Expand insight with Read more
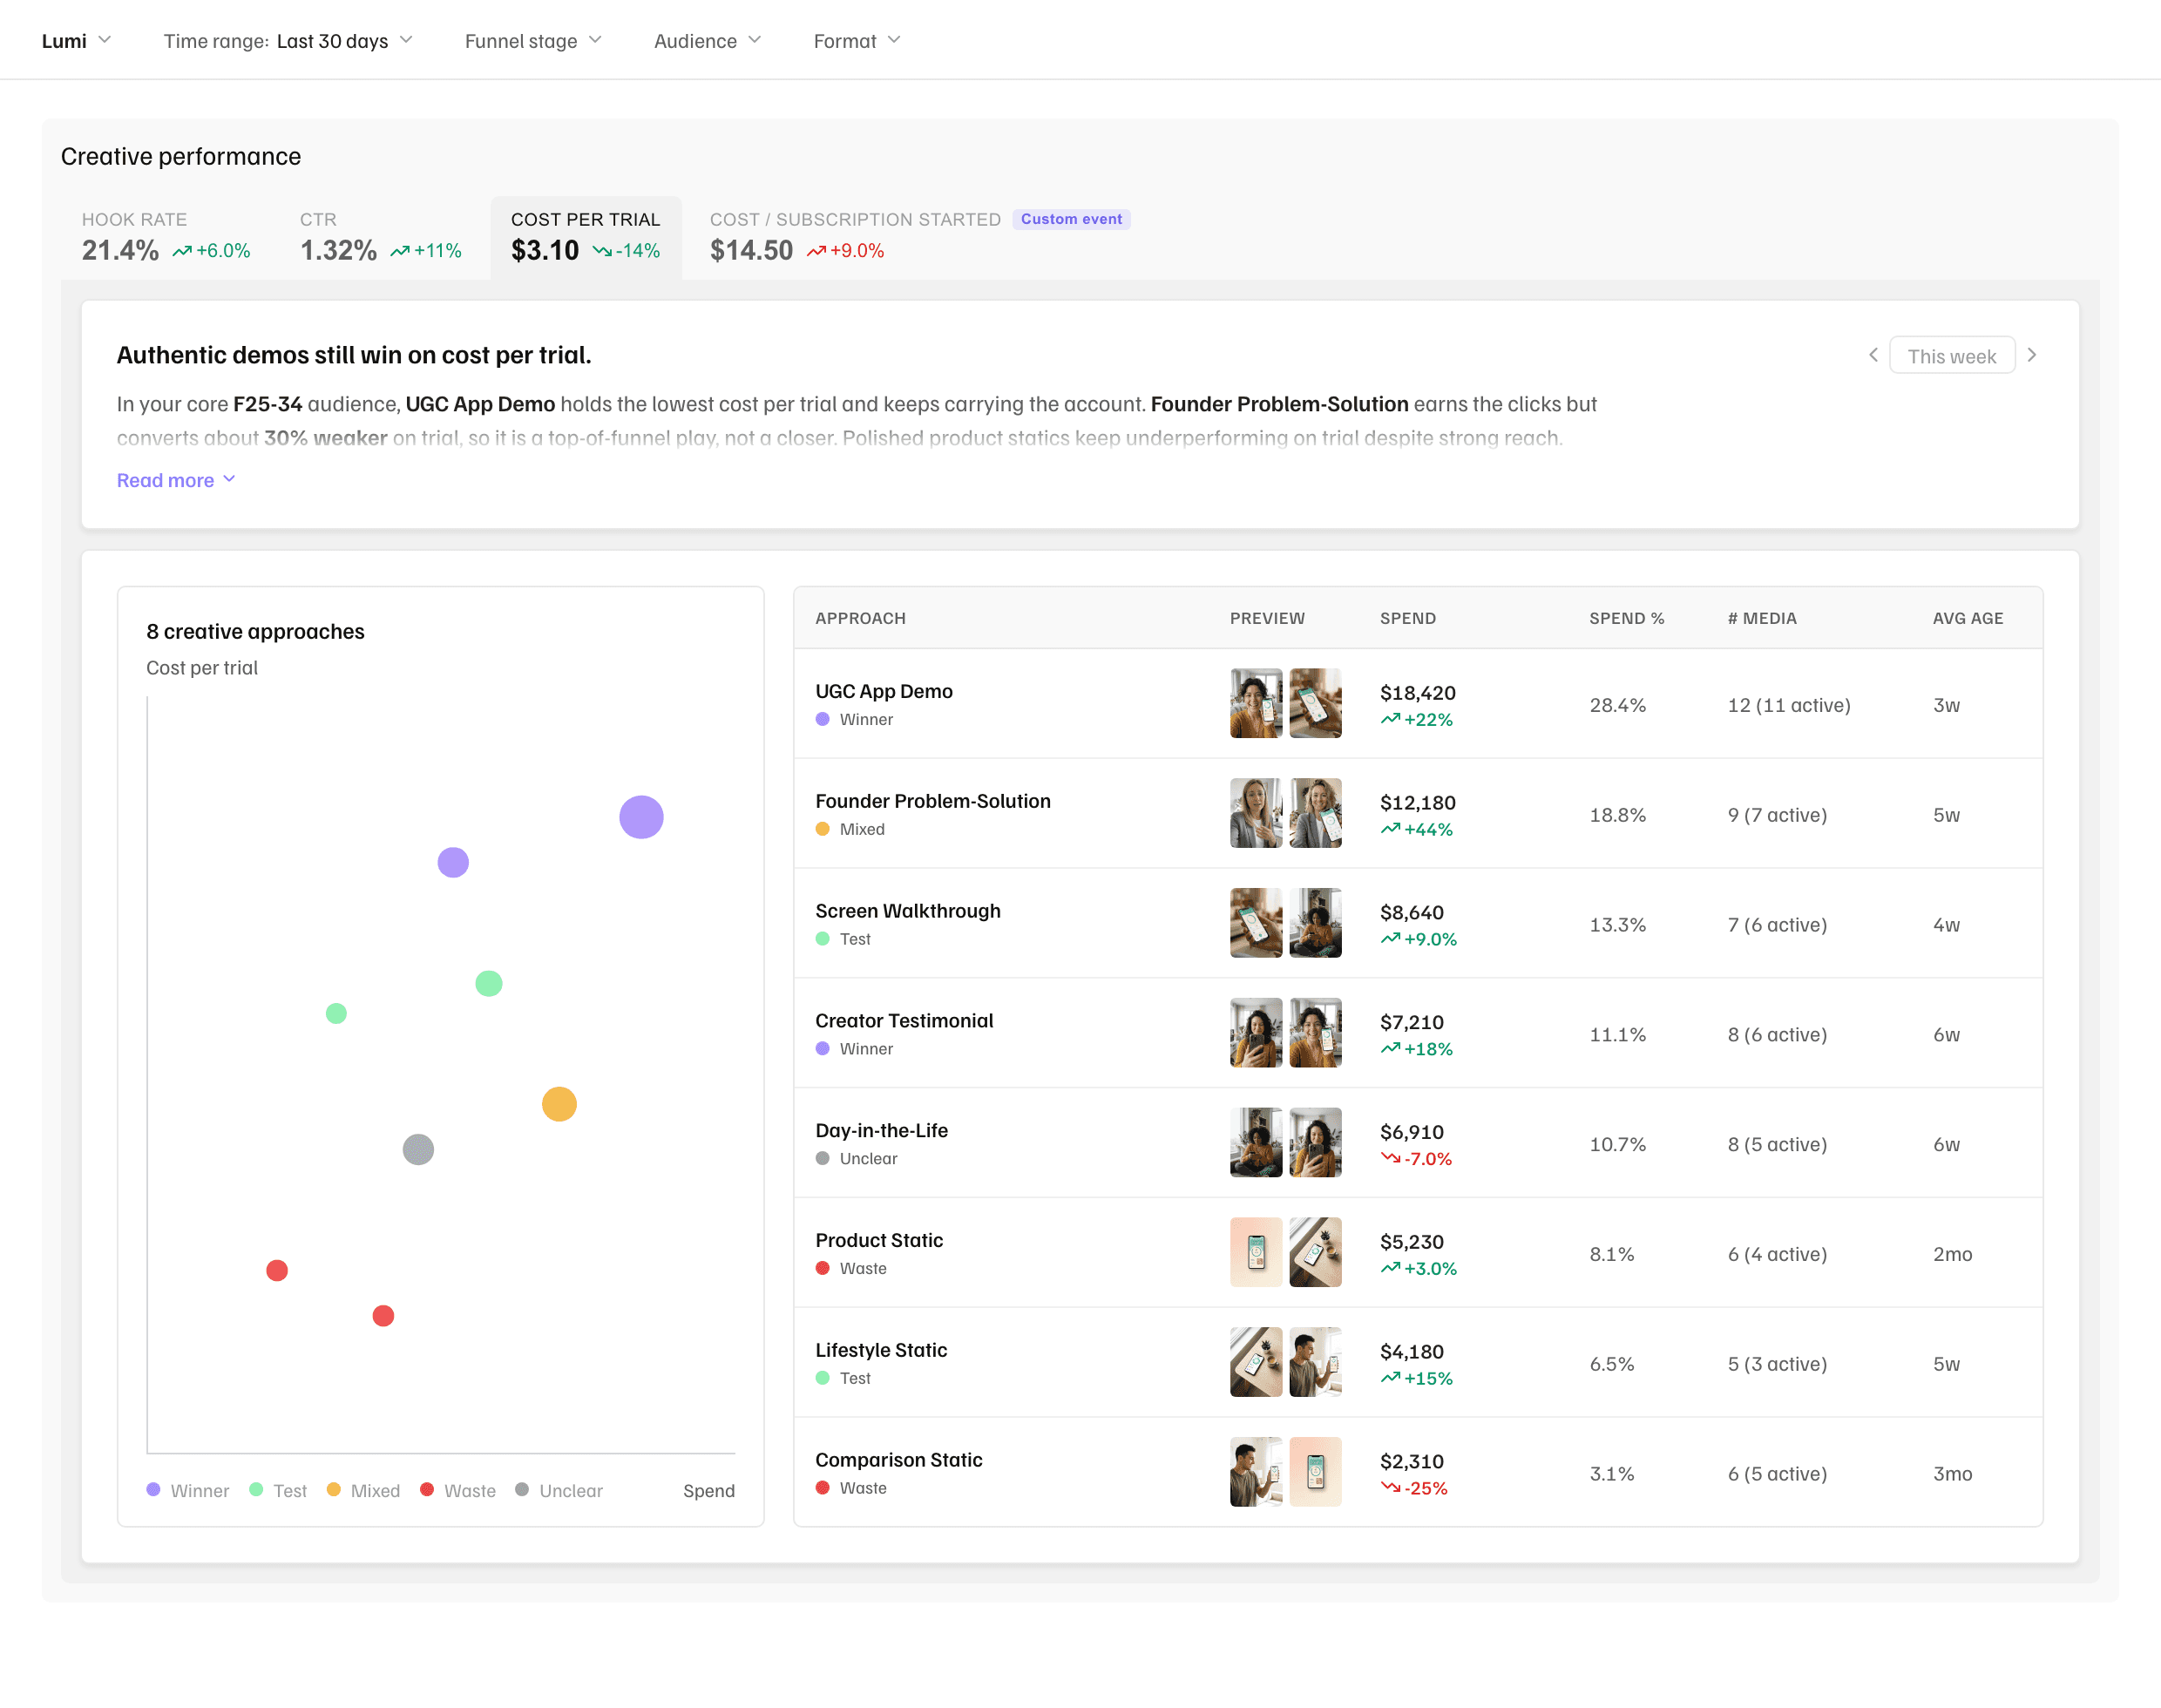This screenshot has width=2161, height=1708. coord(176,480)
